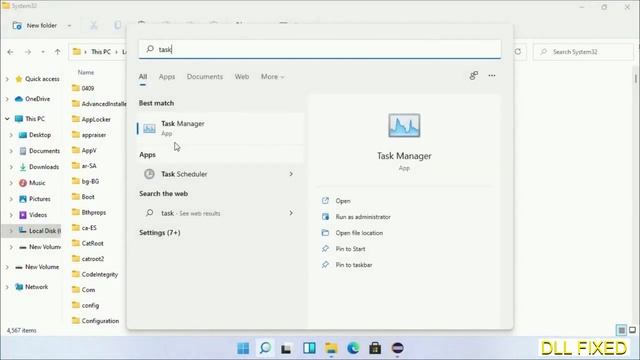Screen dimensions: 640x360
Task: Click the New folder button in Explorer
Action: (x=35, y=25)
